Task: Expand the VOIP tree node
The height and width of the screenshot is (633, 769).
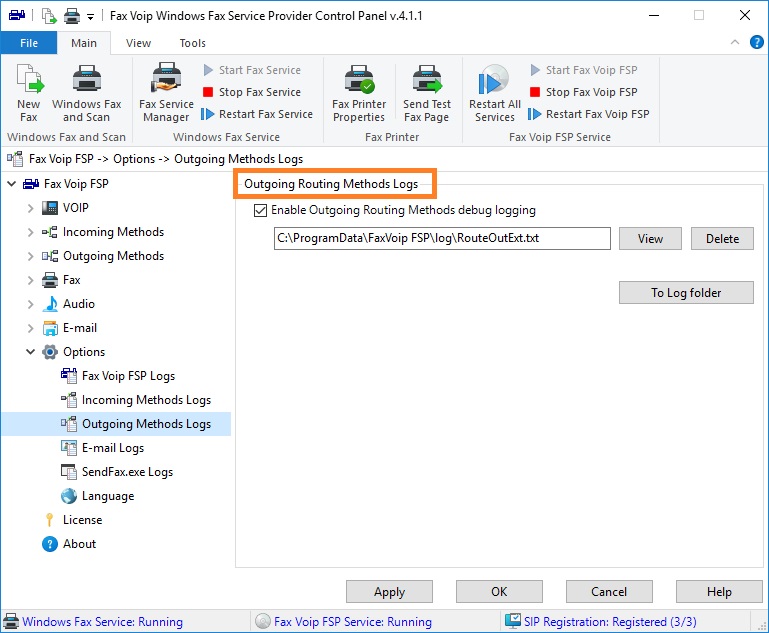Action: click(x=30, y=208)
